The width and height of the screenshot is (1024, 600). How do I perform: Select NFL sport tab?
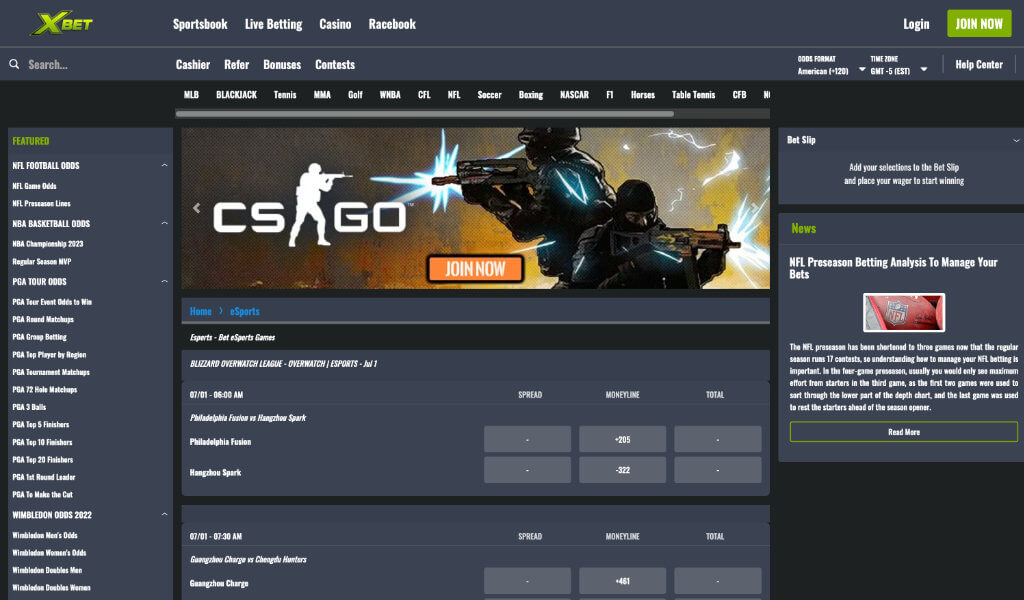tap(454, 95)
